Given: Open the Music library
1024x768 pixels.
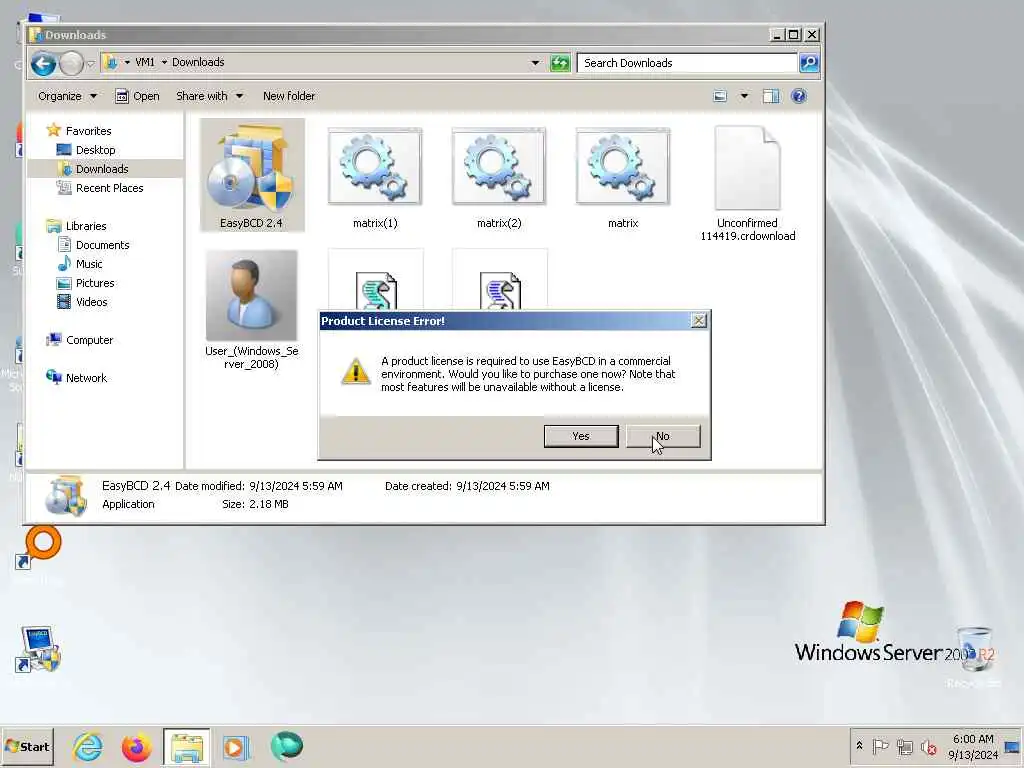Looking at the screenshot, I should pos(89,264).
